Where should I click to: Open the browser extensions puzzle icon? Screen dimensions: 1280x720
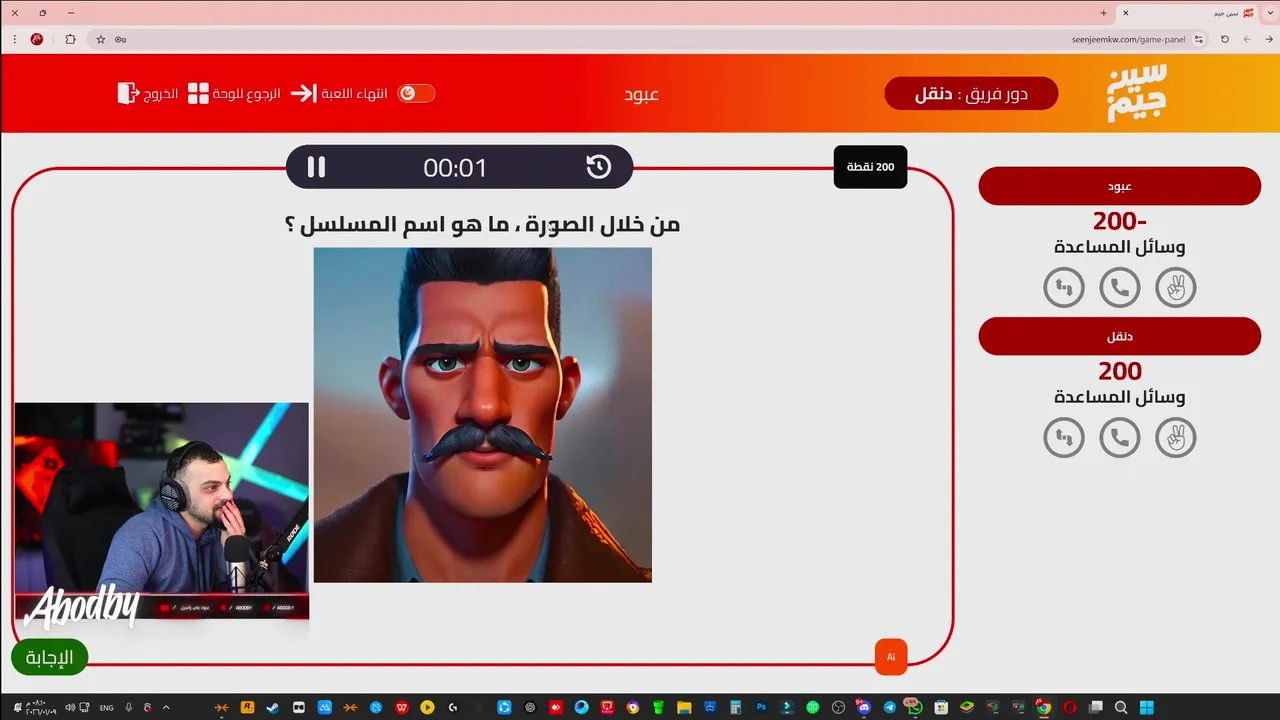point(70,39)
